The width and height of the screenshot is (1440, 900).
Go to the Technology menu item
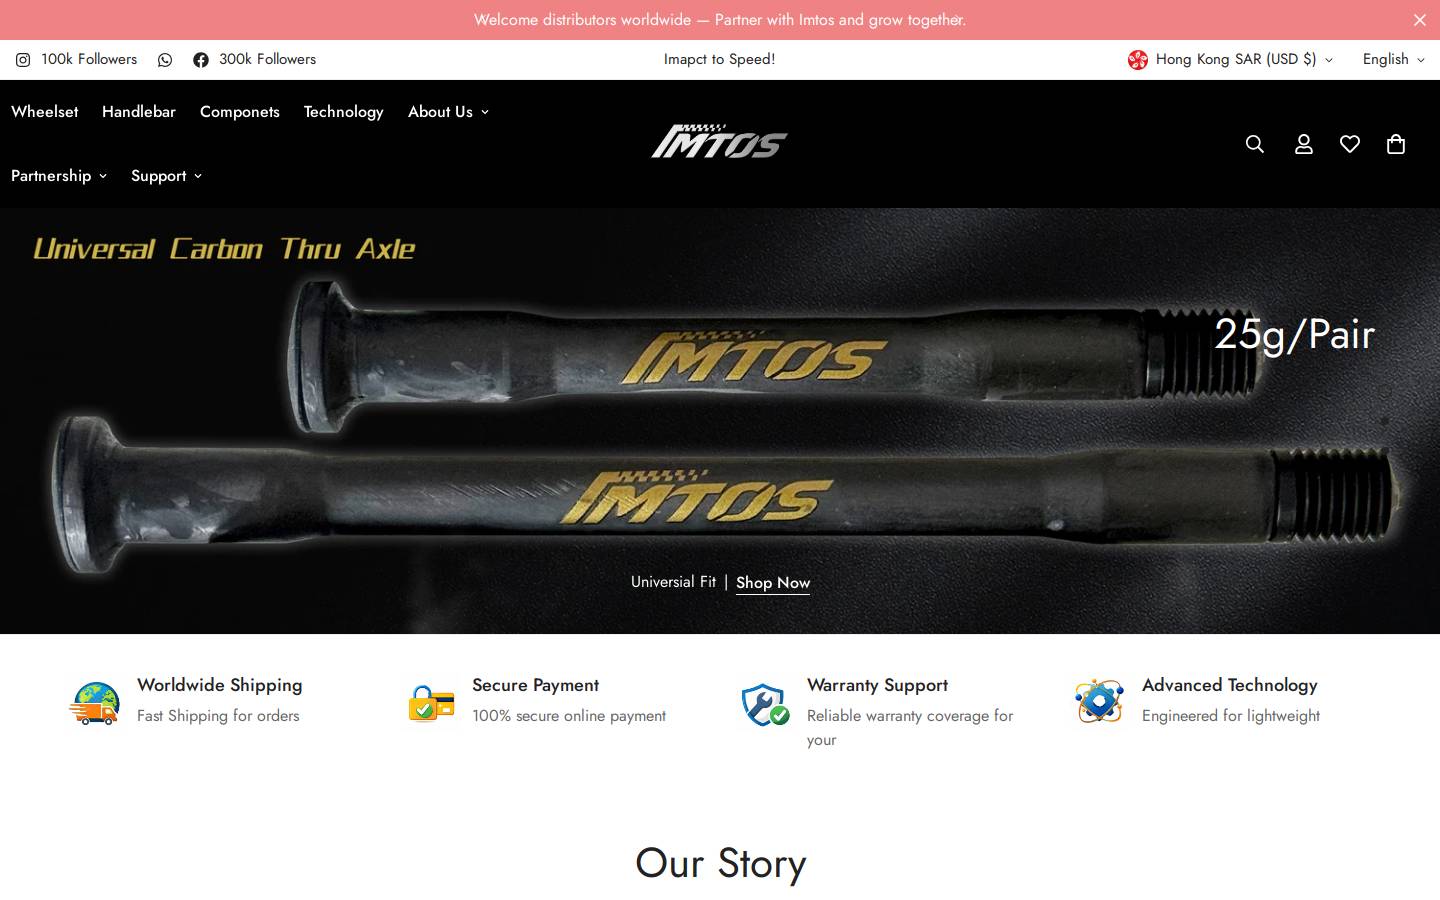[x=343, y=112]
